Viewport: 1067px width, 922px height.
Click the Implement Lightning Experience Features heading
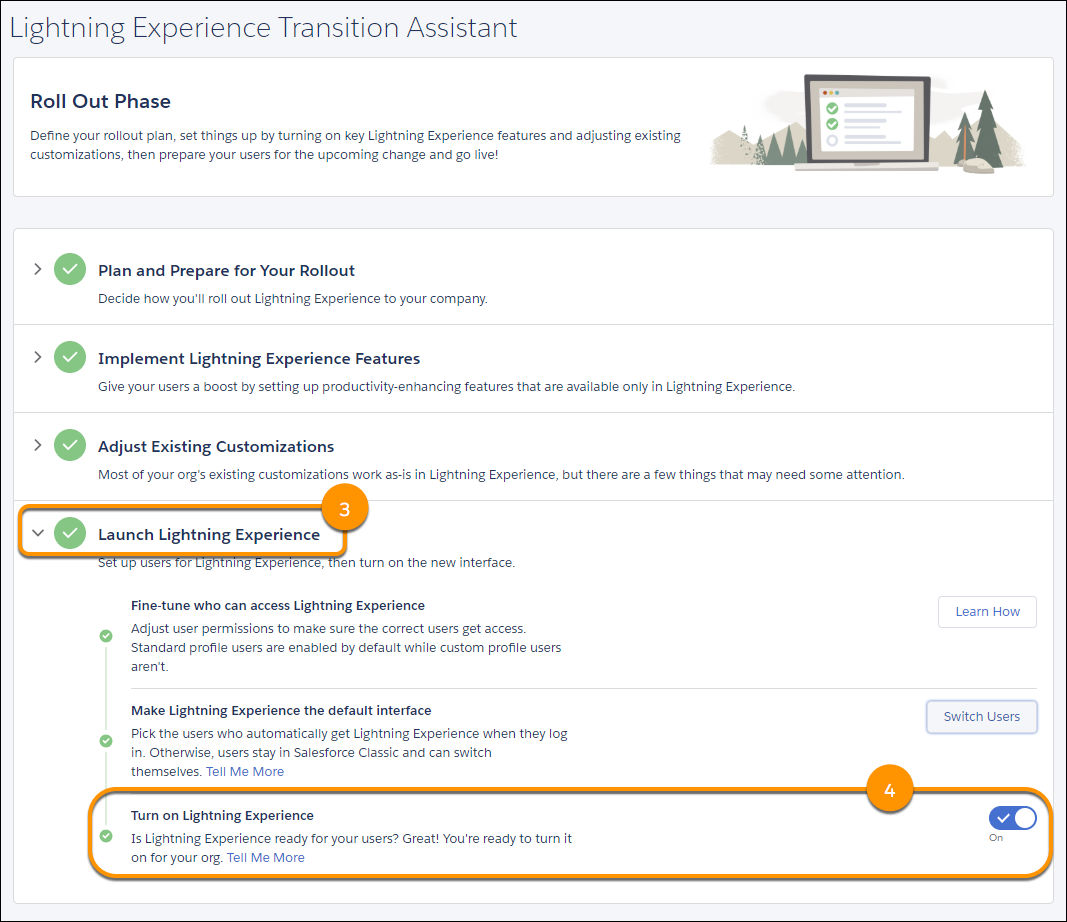[259, 359]
